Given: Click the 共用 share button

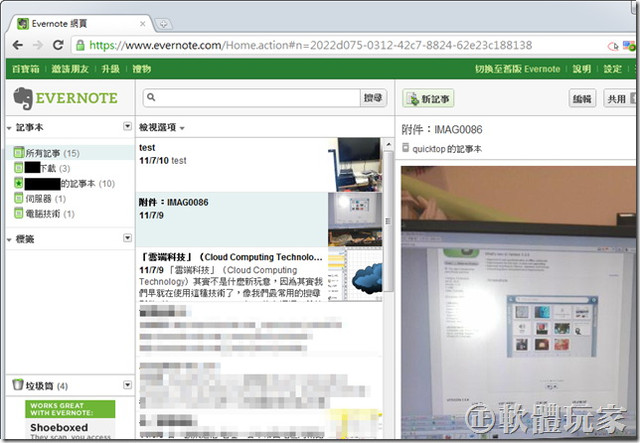Looking at the screenshot, I should [x=620, y=99].
